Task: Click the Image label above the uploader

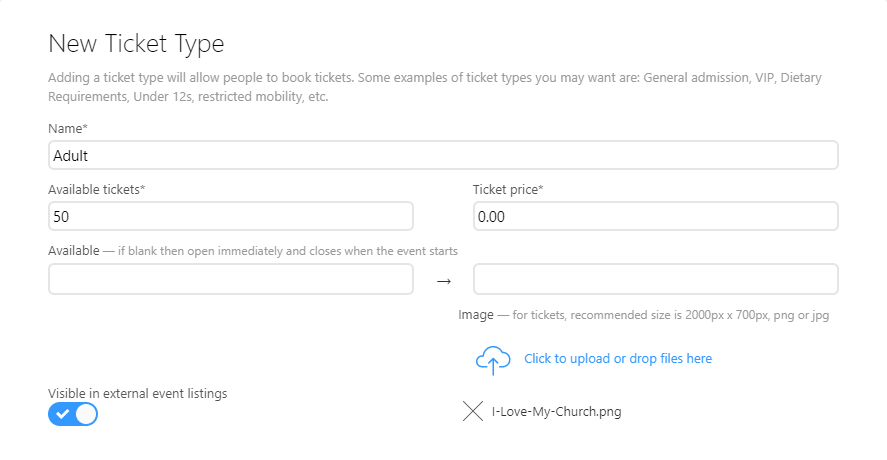Action: point(476,315)
